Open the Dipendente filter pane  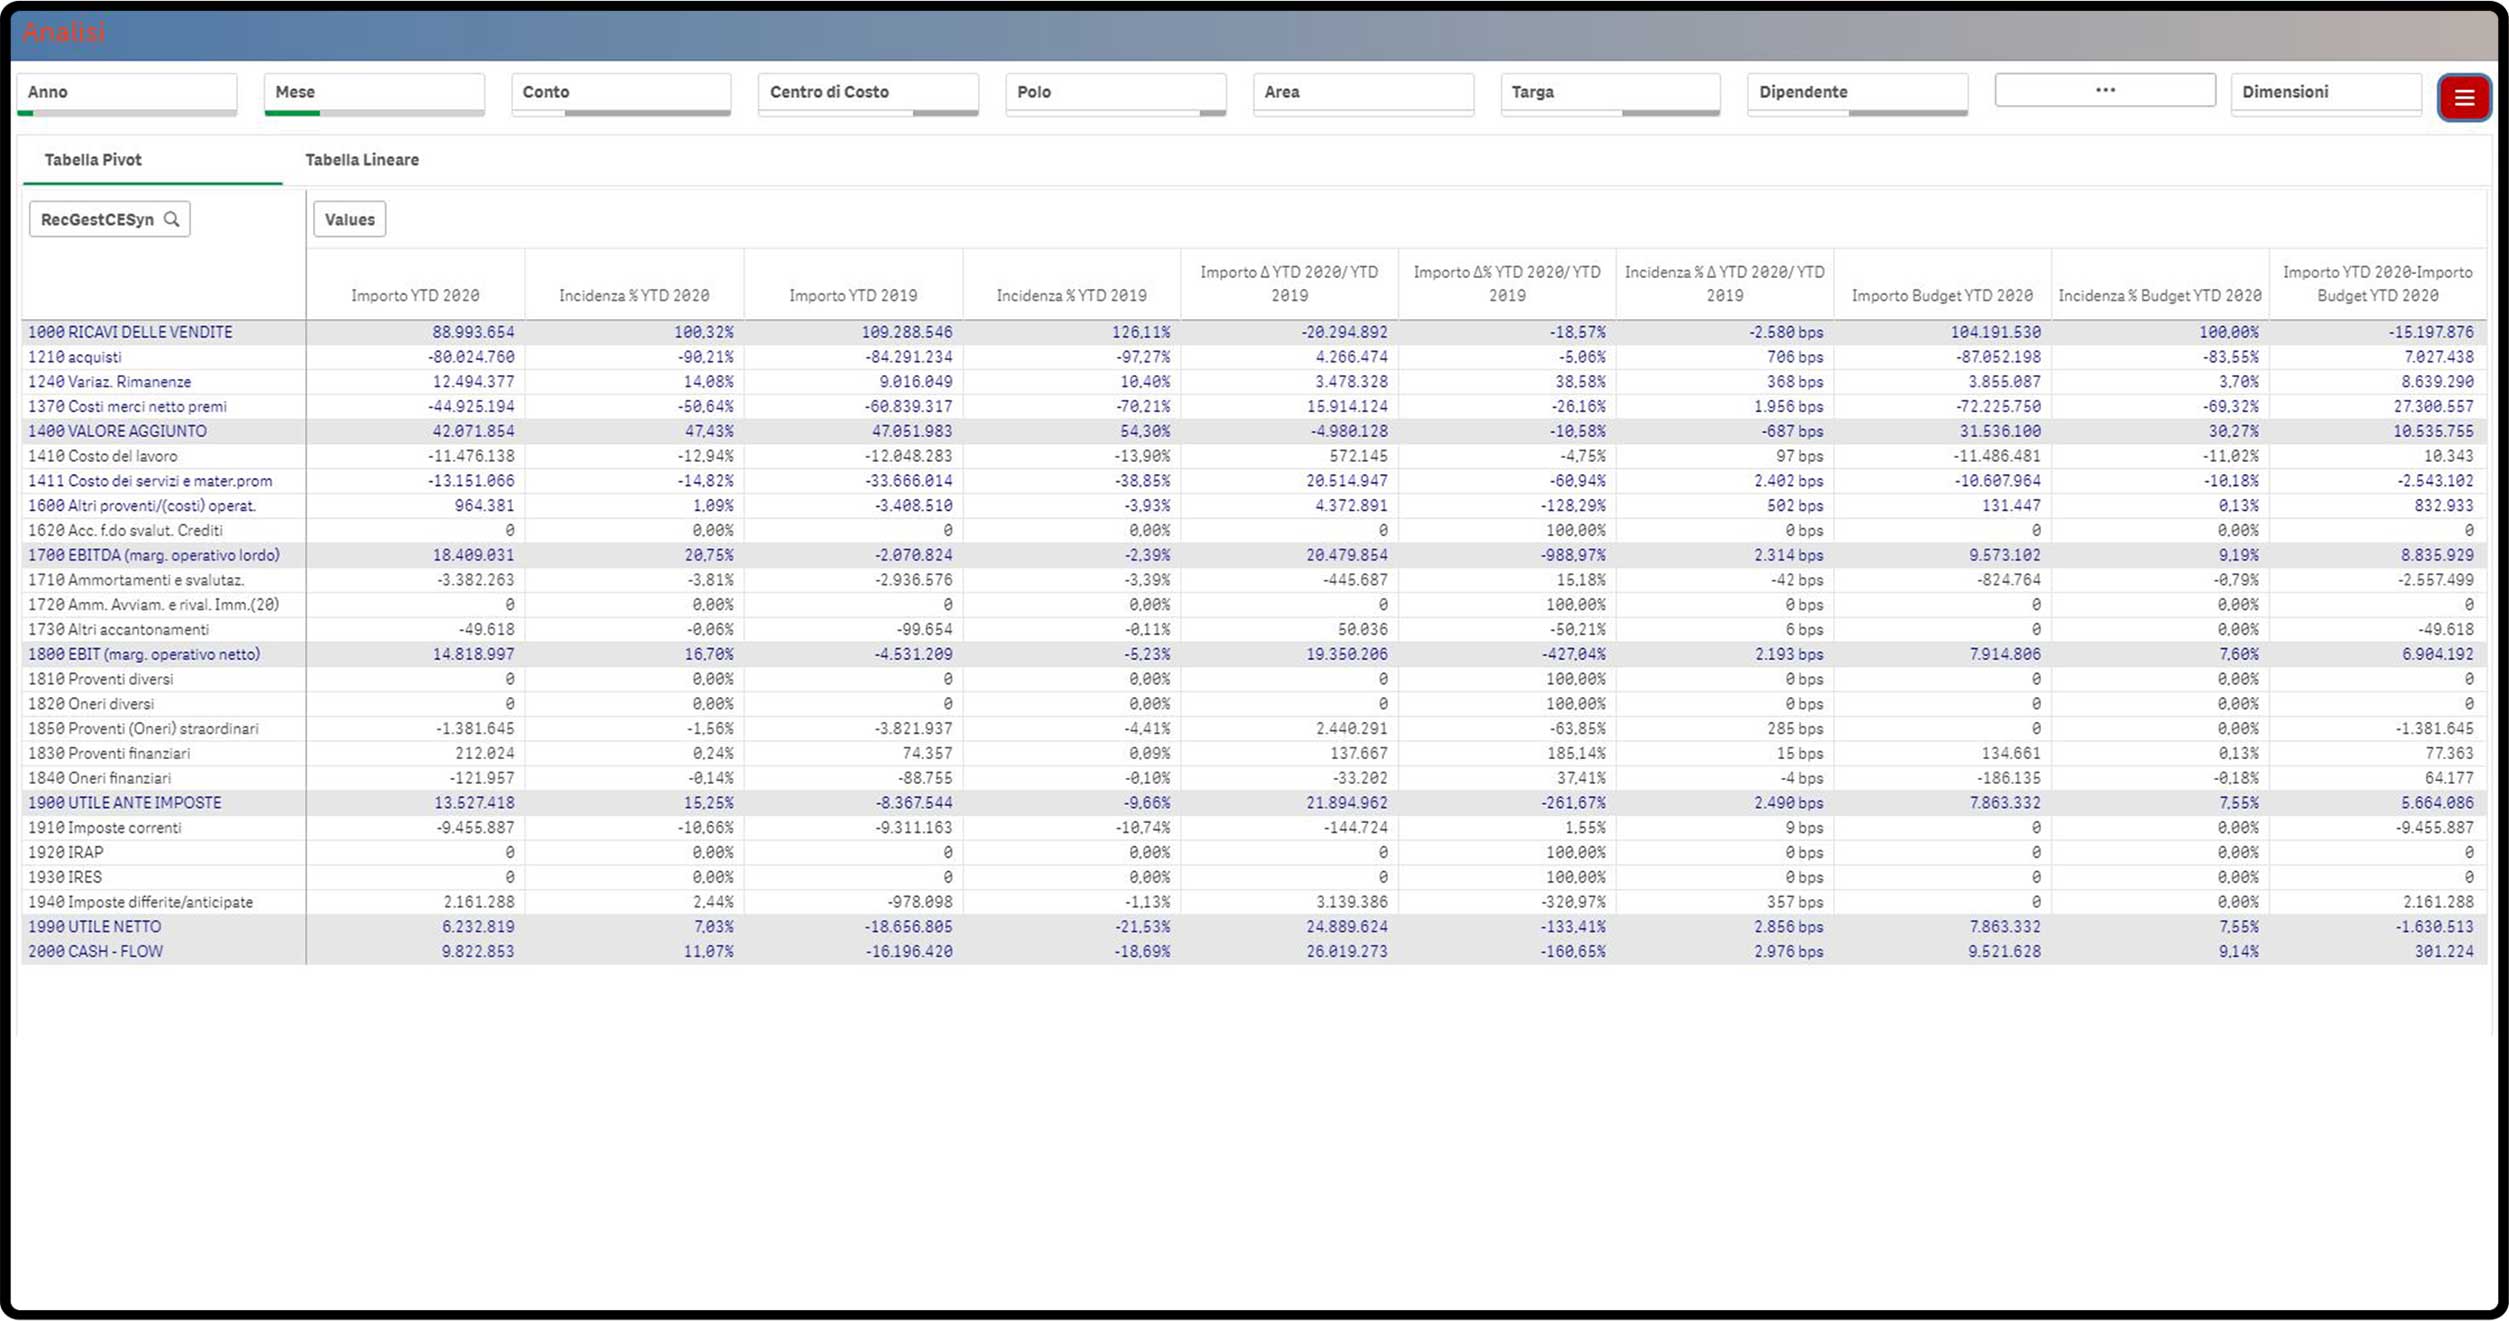coord(1857,92)
